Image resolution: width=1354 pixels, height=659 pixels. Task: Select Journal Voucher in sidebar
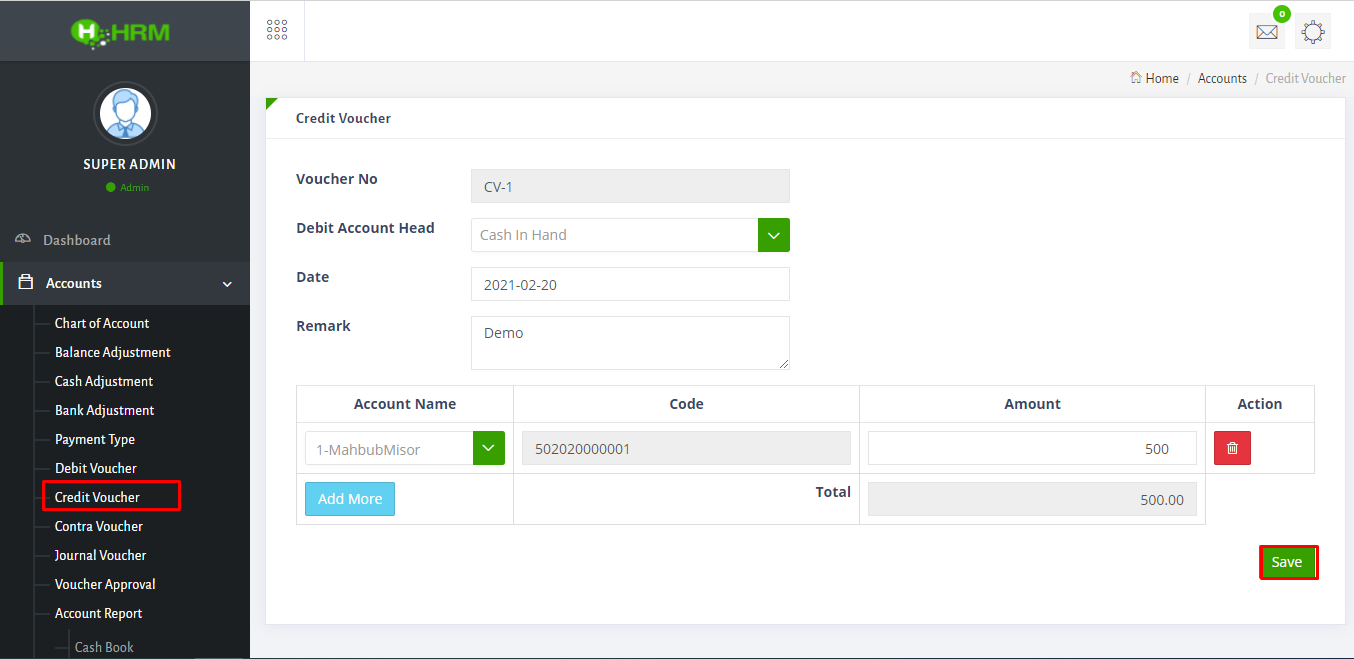point(100,555)
